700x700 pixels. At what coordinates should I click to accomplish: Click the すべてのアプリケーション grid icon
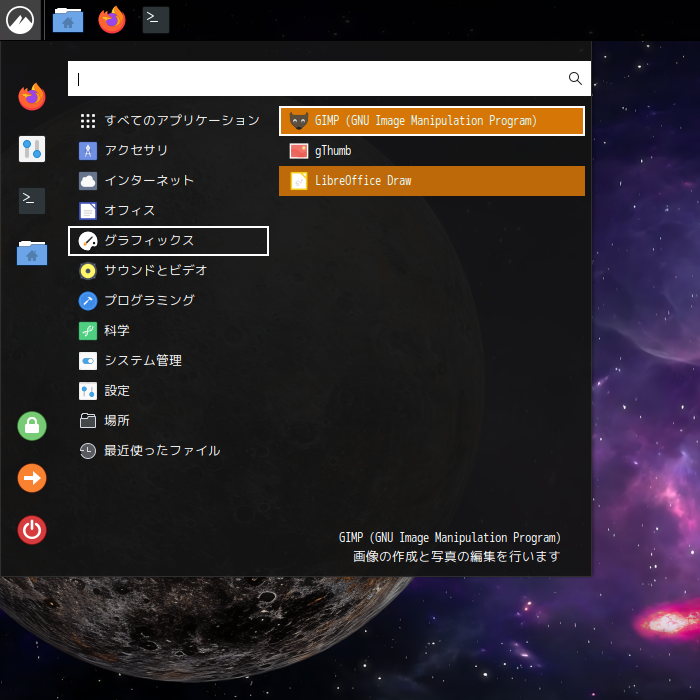pos(88,121)
